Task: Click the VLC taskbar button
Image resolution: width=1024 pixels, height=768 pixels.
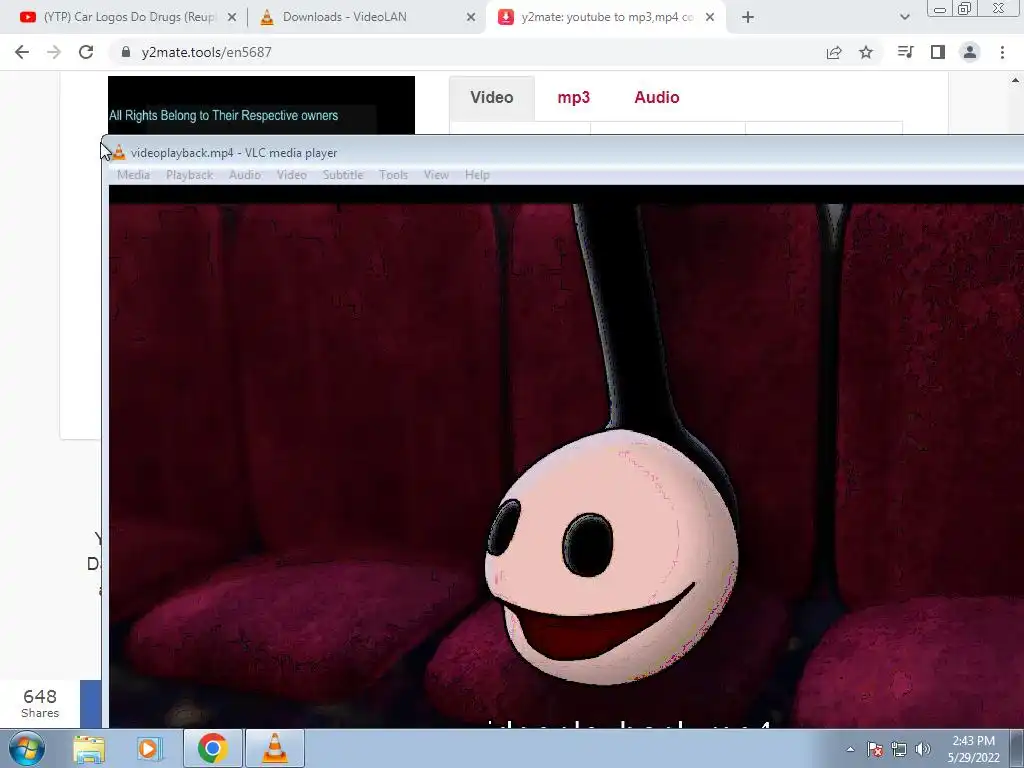Action: pos(275,748)
